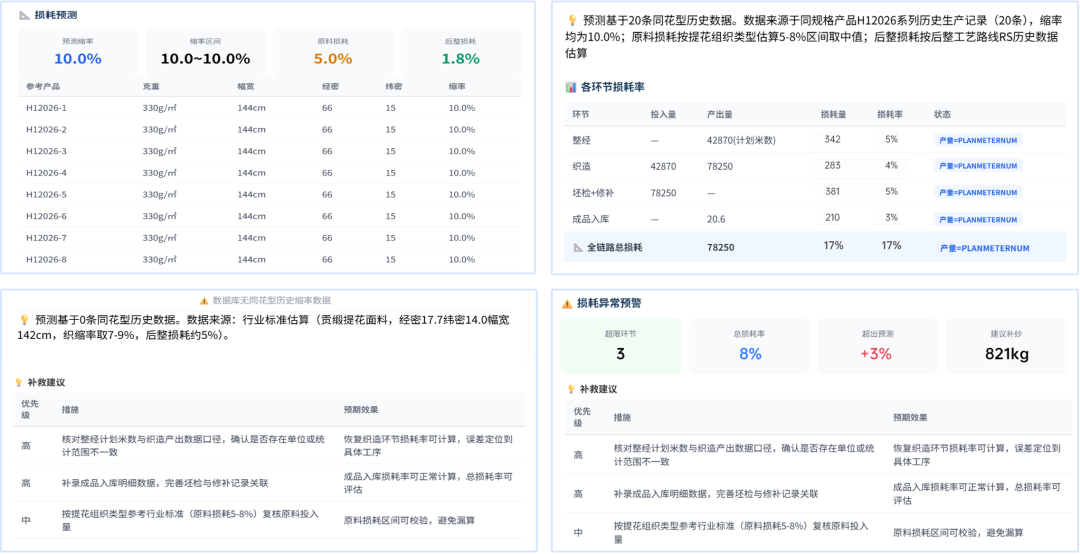Click the ruler icon in 全链路总损耗 row
The width and height of the screenshot is (1080, 554).
[578, 247]
